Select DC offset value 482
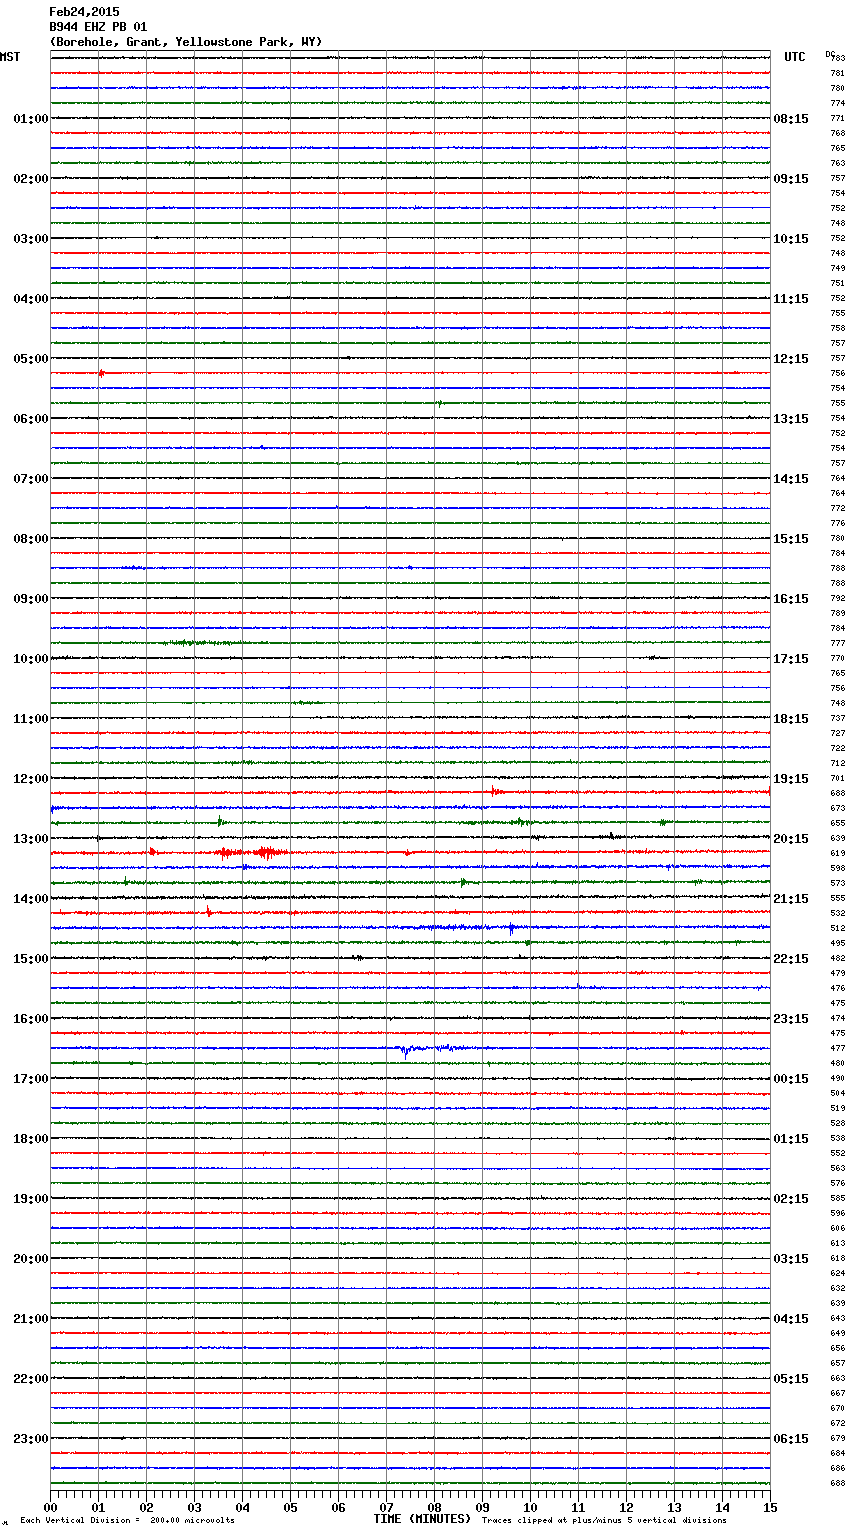Screen dimensions: 850x1534 838,959
